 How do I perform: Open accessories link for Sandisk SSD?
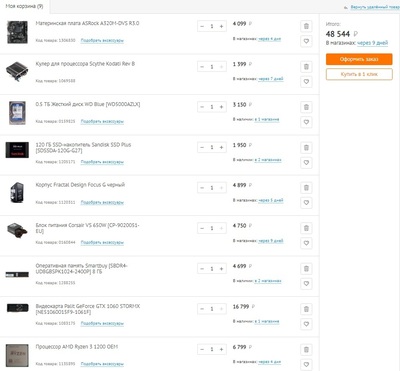click(x=102, y=162)
